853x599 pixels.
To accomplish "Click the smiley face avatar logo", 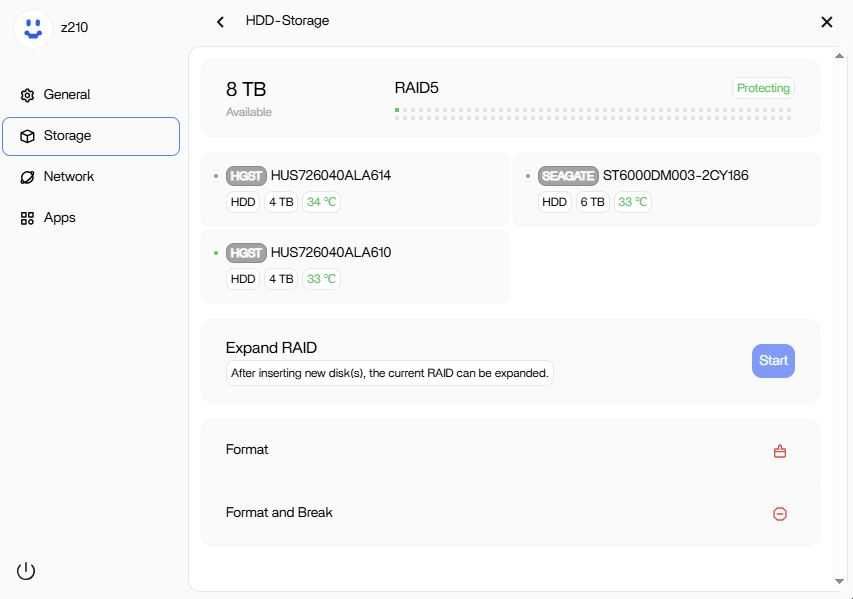I will [x=33, y=28].
